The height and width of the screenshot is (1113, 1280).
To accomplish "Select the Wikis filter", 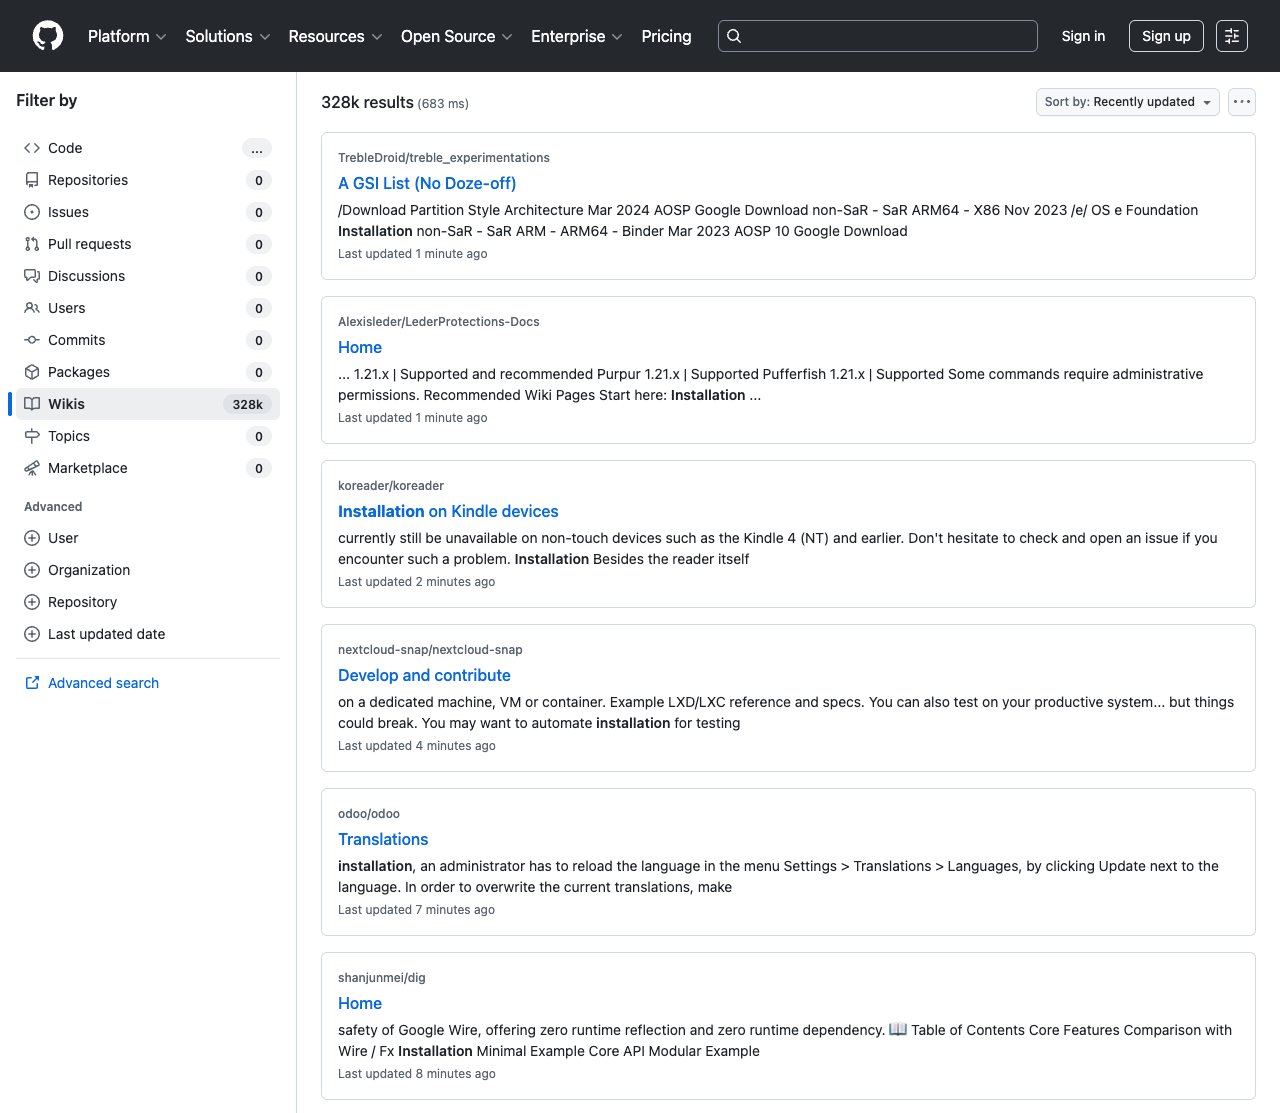I will [x=148, y=404].
